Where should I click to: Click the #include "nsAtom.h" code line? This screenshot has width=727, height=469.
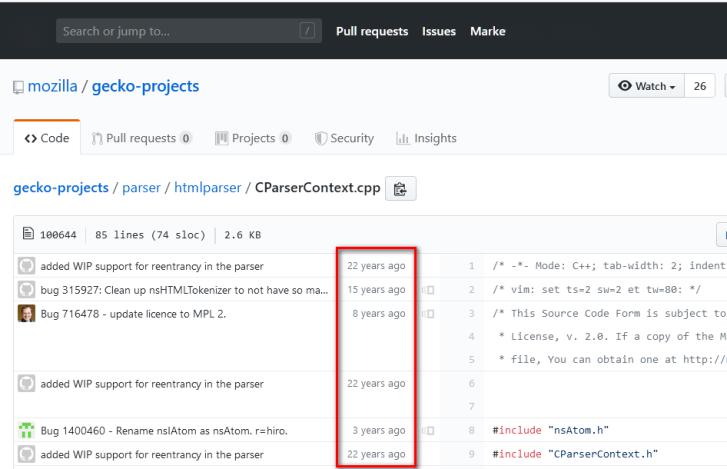(550, 431)
